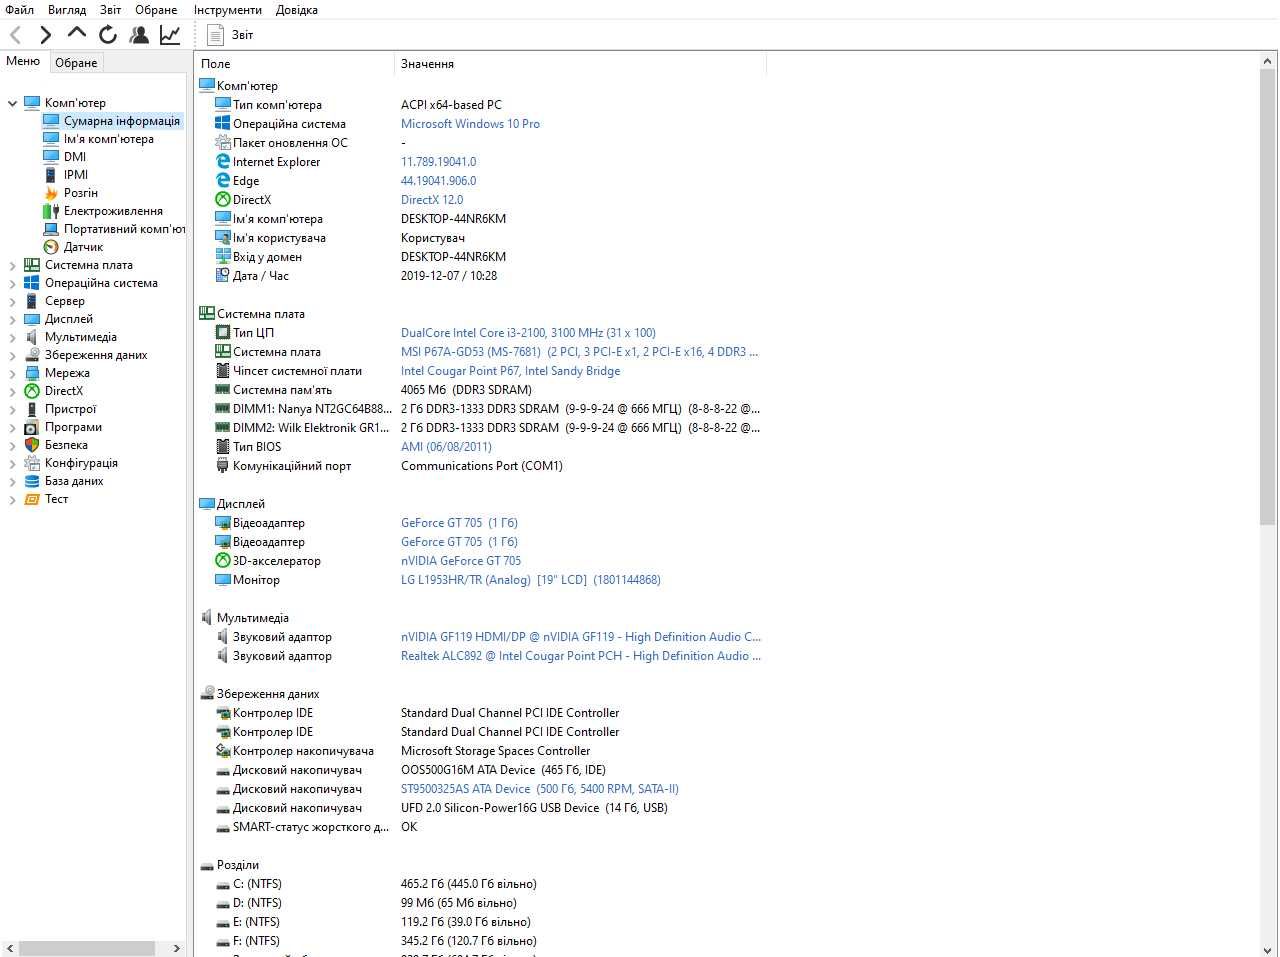Expand the Операційна система tree node

click(12, 283)
